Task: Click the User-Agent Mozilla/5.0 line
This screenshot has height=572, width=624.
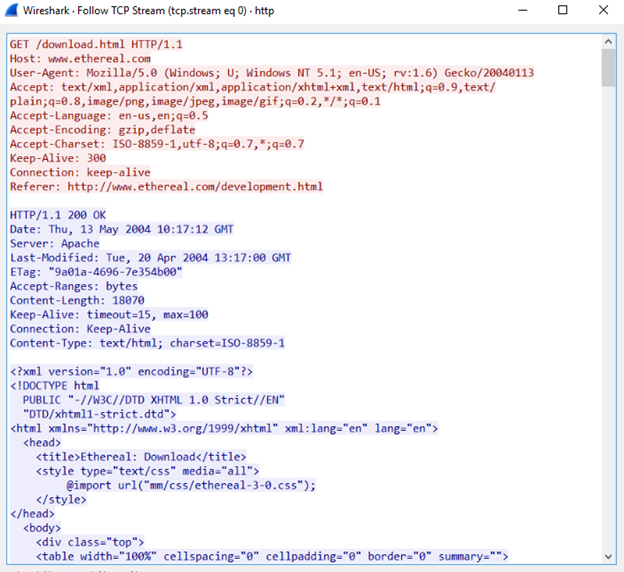Action: coord(272,73)
